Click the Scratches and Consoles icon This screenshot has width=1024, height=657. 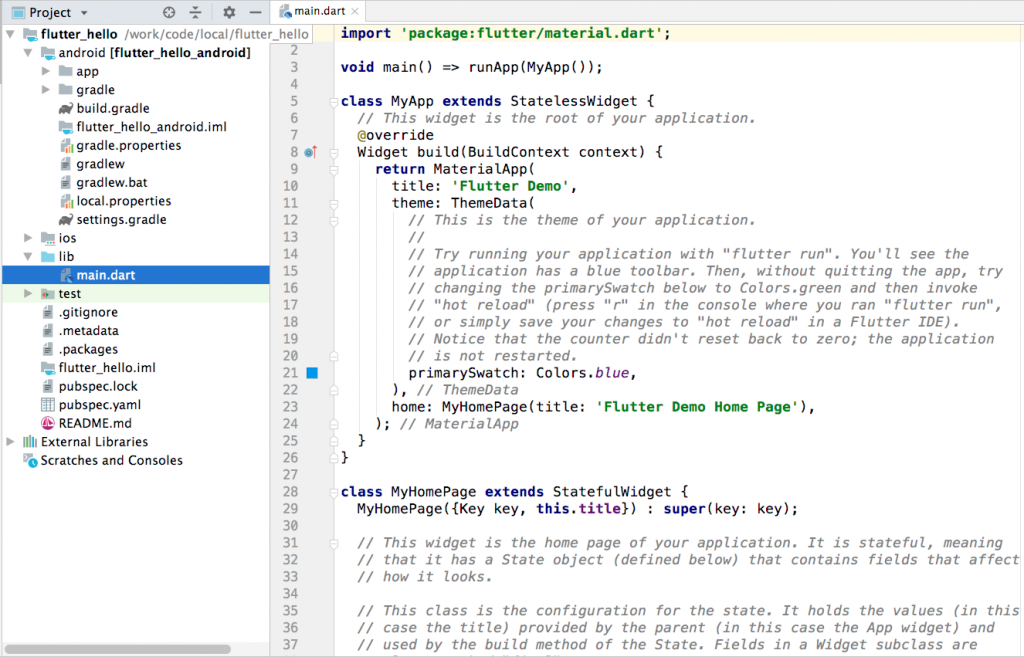[30, 460]
